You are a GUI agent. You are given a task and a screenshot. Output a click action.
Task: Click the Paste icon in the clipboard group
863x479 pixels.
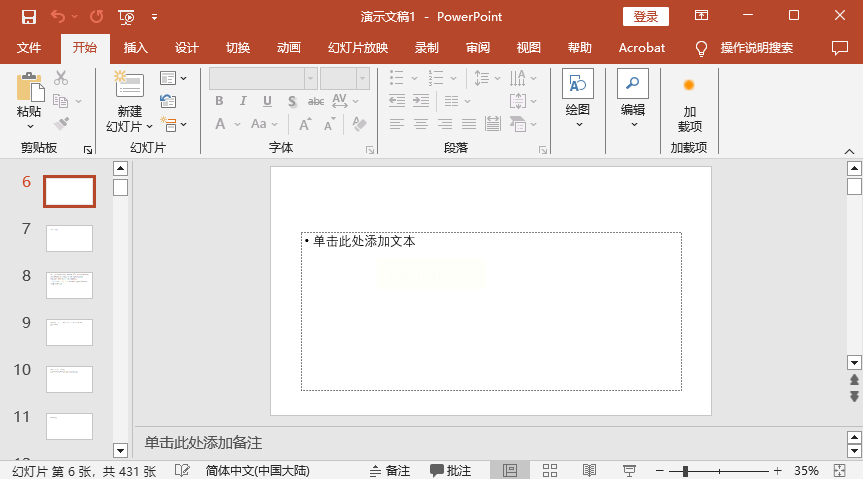tap(29, 88)
